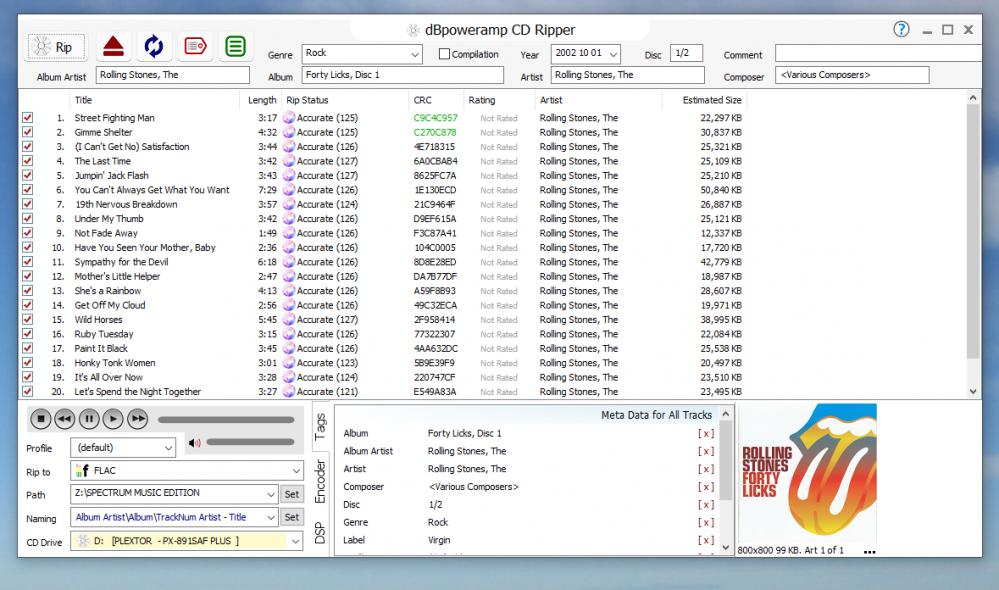Open the red metadata tag icon

click(195, 46)
